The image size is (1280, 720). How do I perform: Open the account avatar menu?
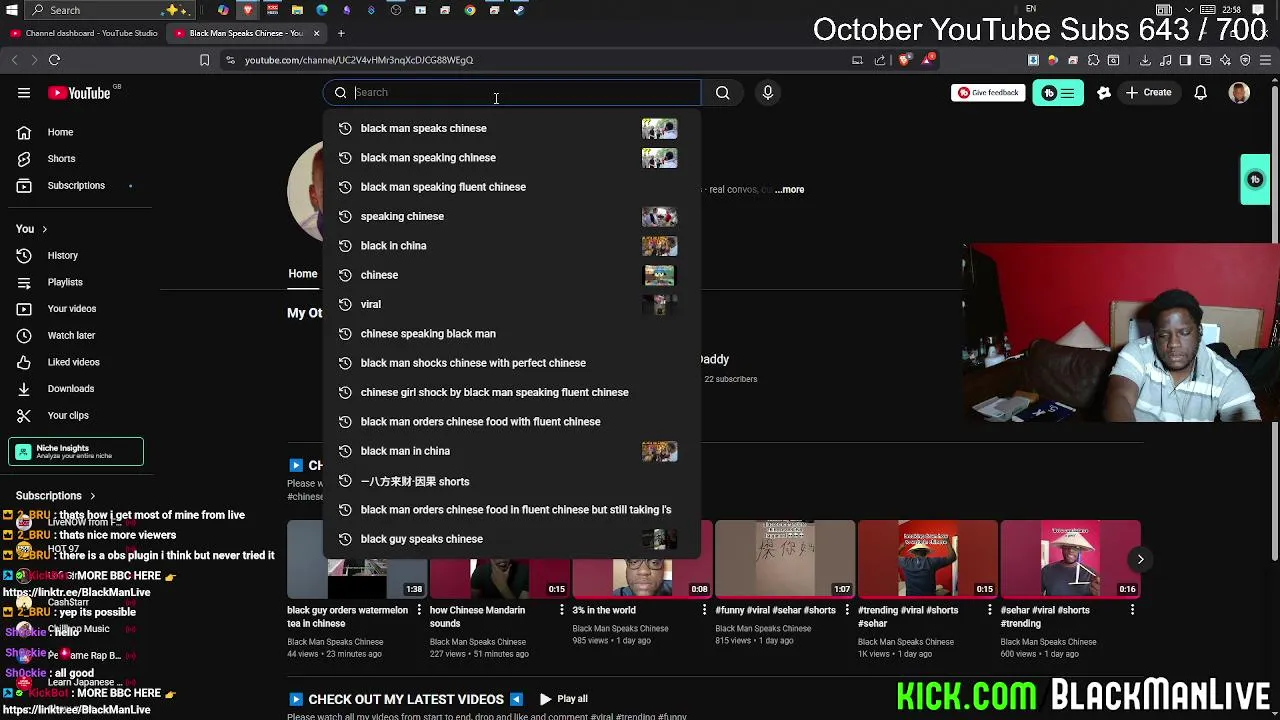coord(1239,92)
